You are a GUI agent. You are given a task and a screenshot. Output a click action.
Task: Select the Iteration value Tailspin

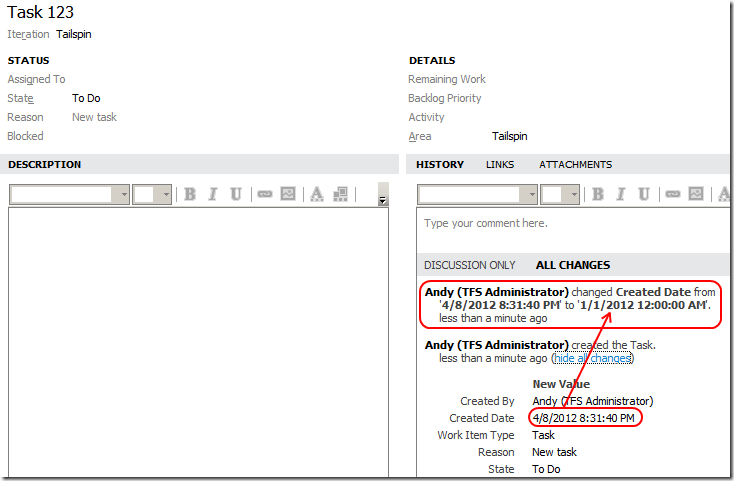[73, 34]
